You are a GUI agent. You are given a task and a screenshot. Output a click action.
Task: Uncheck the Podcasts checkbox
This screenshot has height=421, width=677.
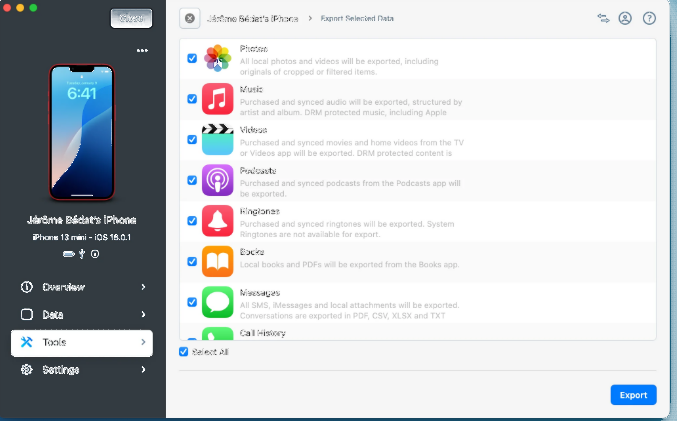(192, 180)
